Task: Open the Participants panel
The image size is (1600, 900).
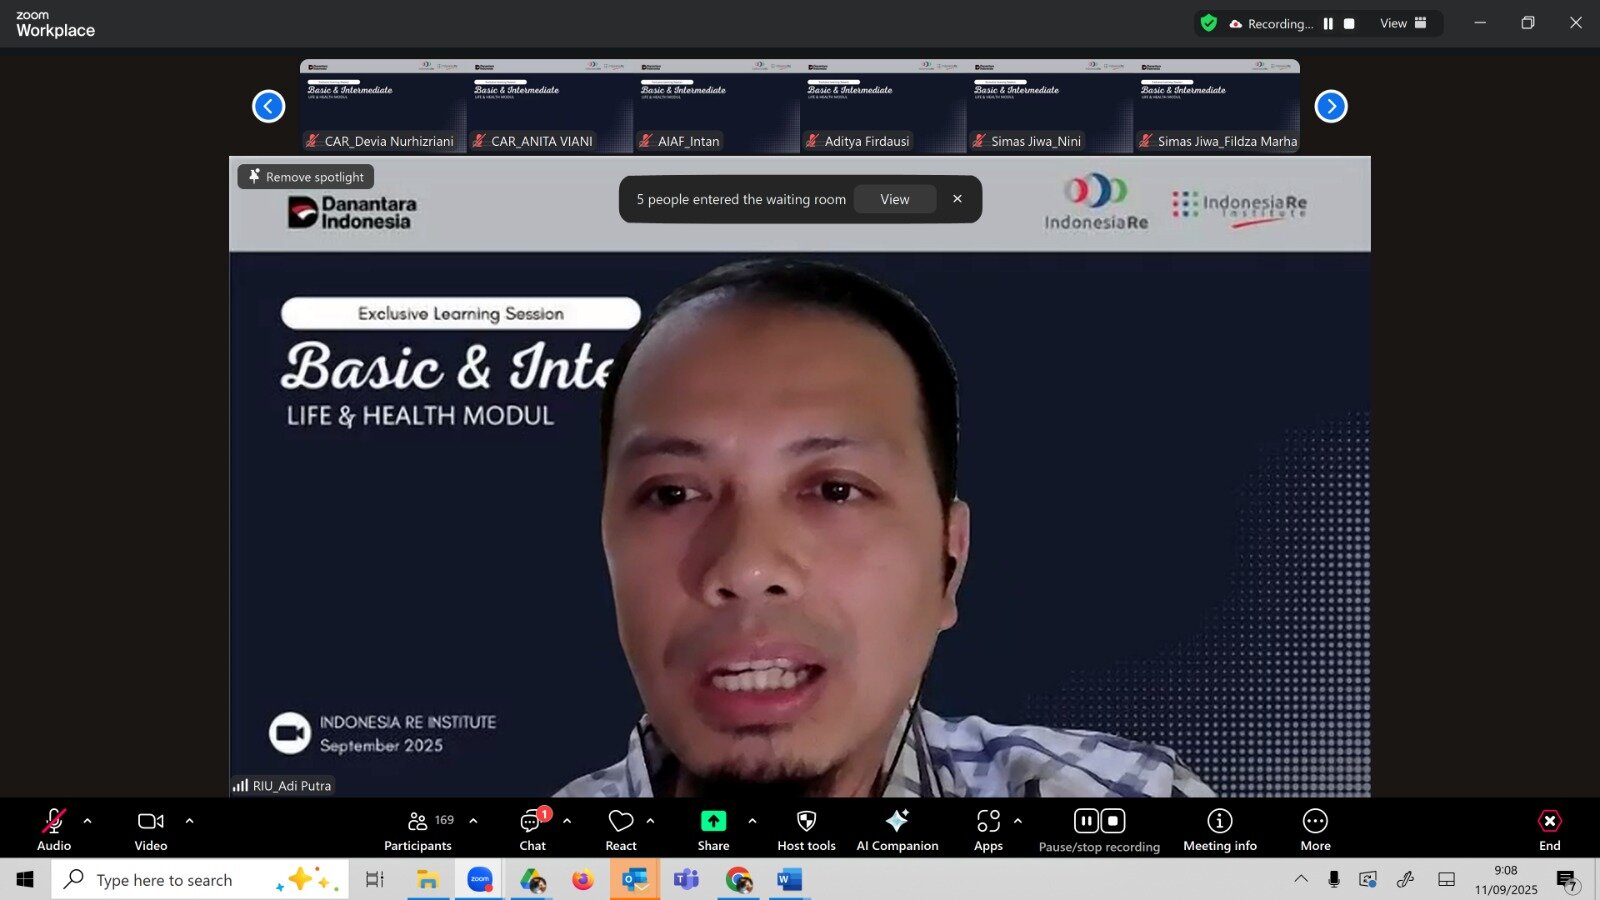Action: click(417, 827)
